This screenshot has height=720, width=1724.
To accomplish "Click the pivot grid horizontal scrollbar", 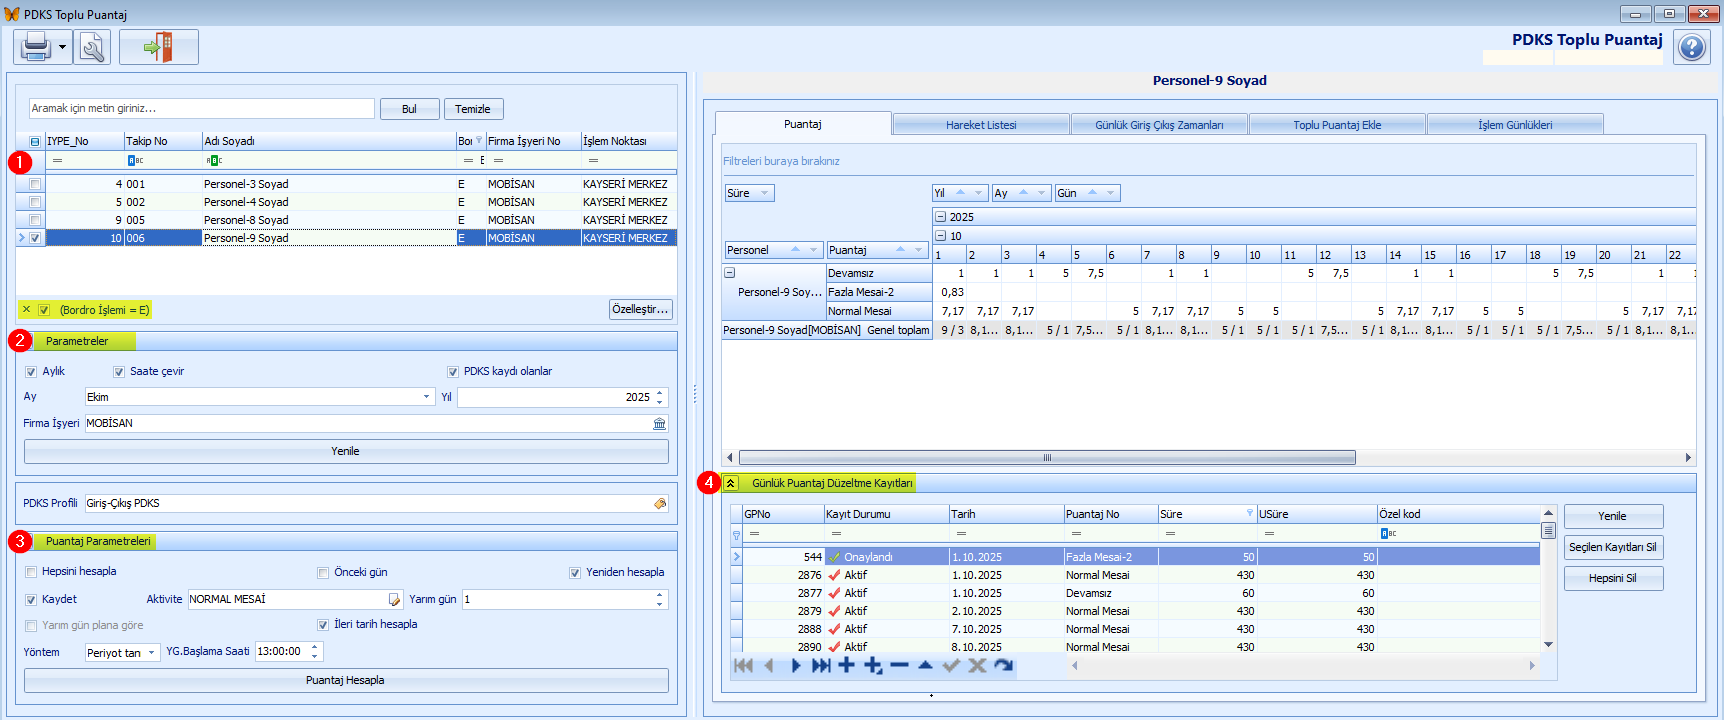I will tap(1046, 458).
